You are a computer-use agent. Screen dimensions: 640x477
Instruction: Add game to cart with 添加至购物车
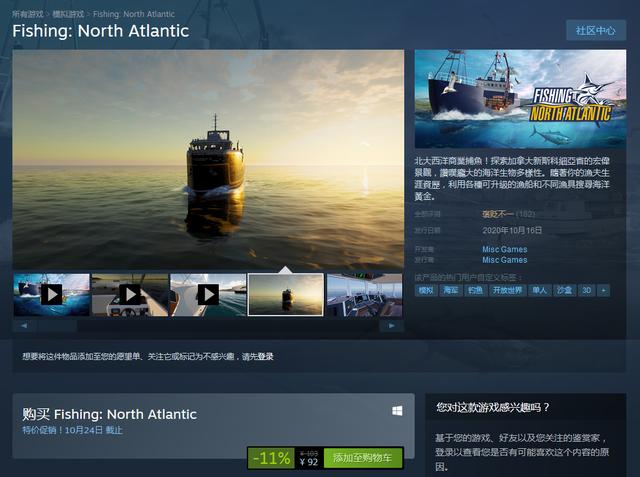coord(362,458)
